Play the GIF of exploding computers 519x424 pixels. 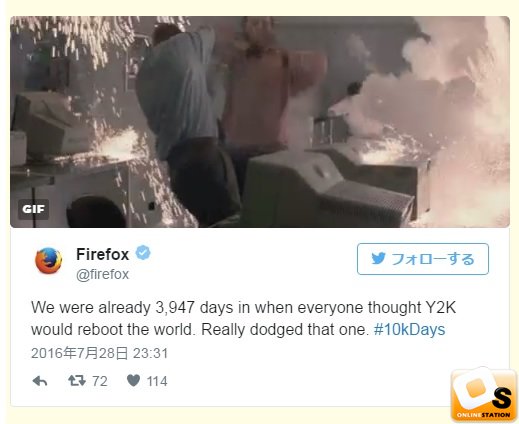pos(260,122)
